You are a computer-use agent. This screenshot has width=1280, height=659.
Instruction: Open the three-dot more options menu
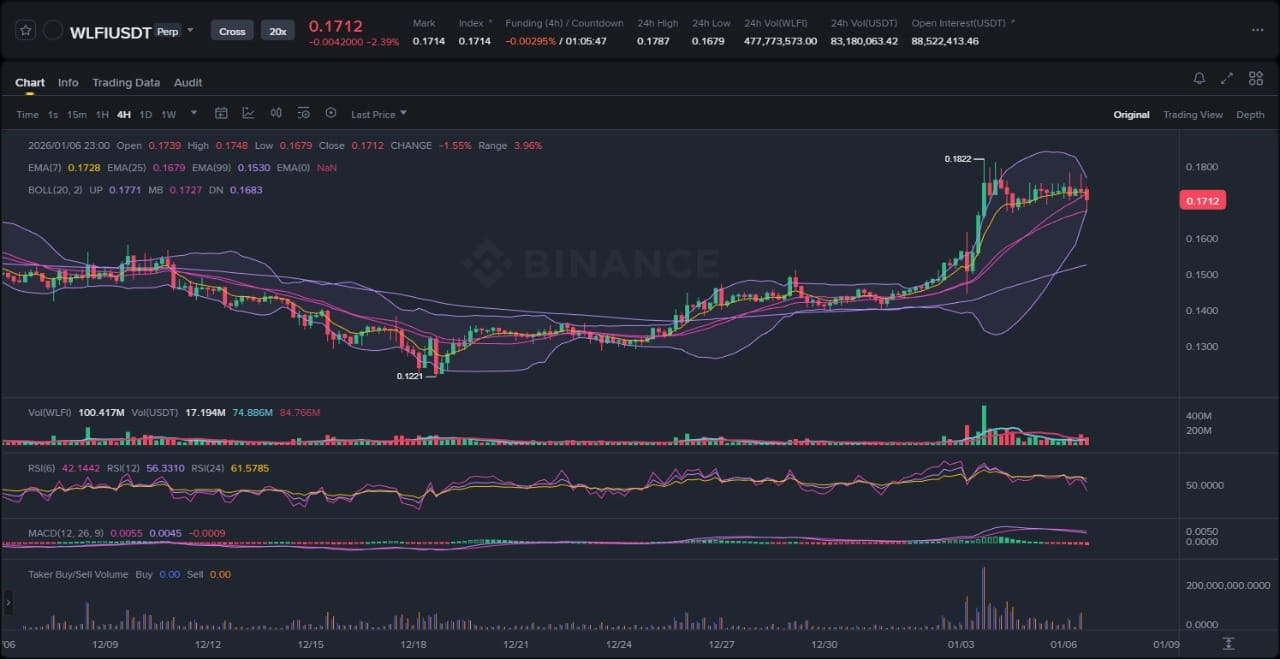click(x=1257, y=31)
